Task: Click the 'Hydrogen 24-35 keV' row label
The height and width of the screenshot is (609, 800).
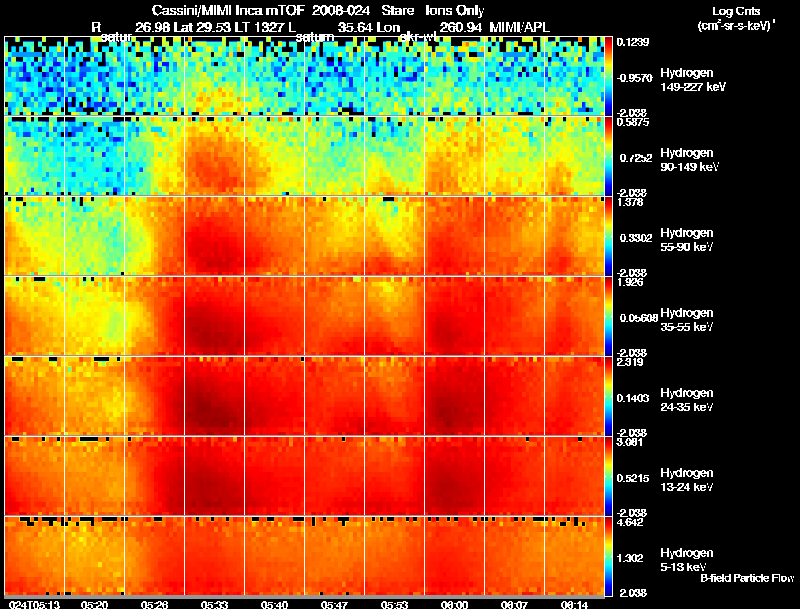Action: [x=686, y=400]
